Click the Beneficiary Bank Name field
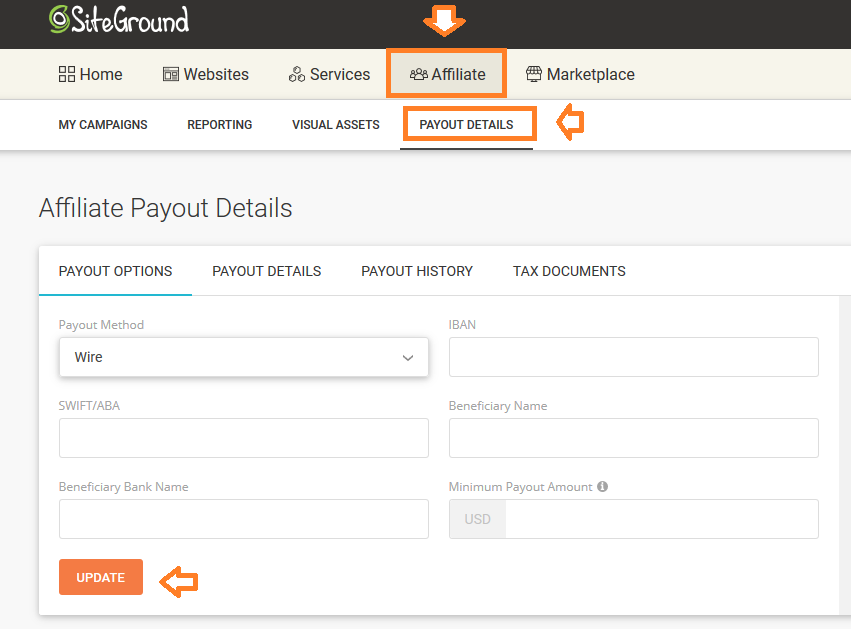This screenshot has width=851, height=629. pyautogui.click(x=244, y=519)
